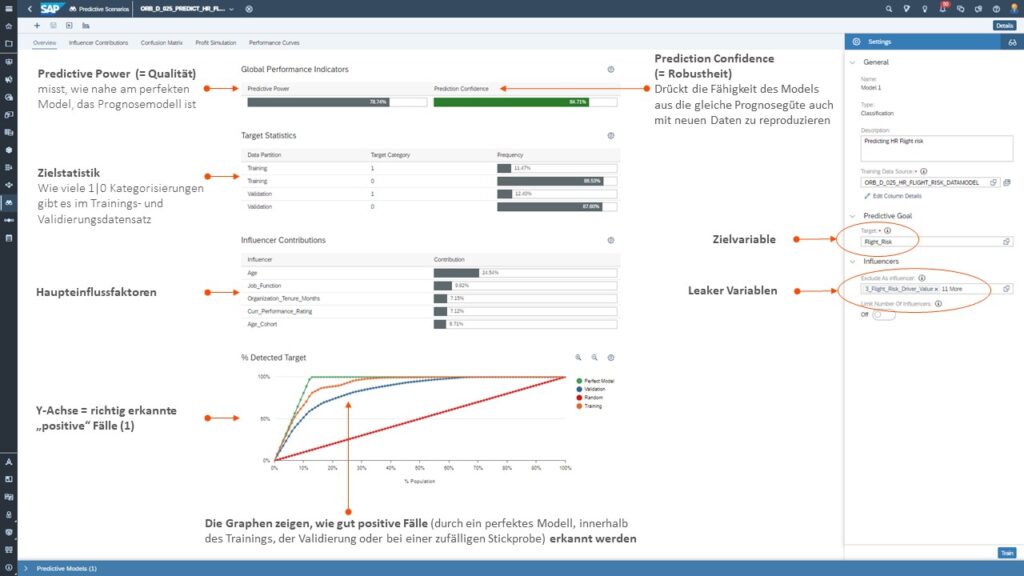This screenshot has height=576, width=1024.
Task: Open settings icon of % Detected Target chart
Action: [x=610, y=357]
